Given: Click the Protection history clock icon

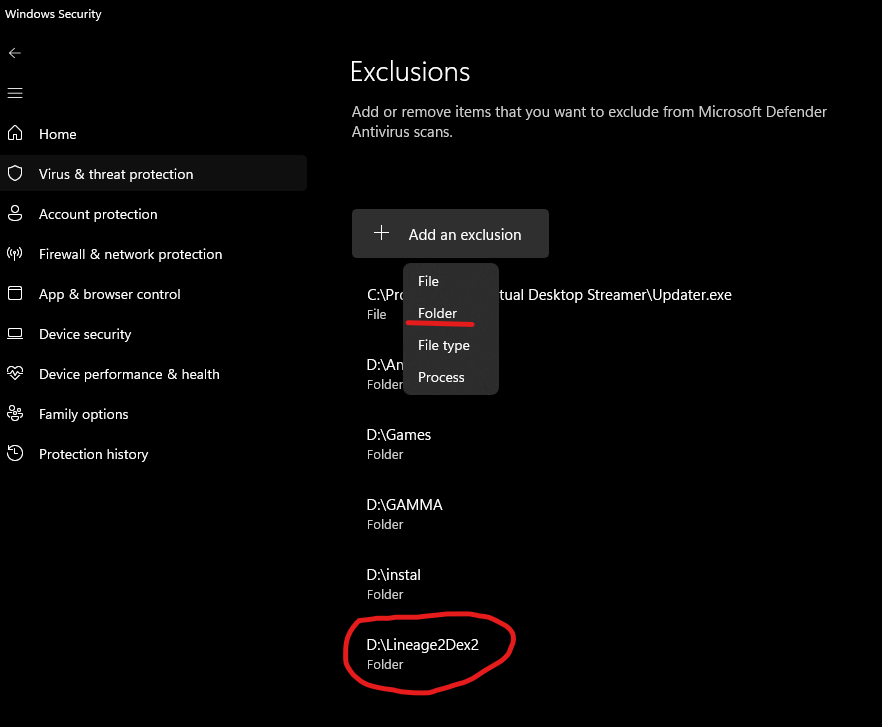Looking at the screenshot, I should [x=15, y=454].
